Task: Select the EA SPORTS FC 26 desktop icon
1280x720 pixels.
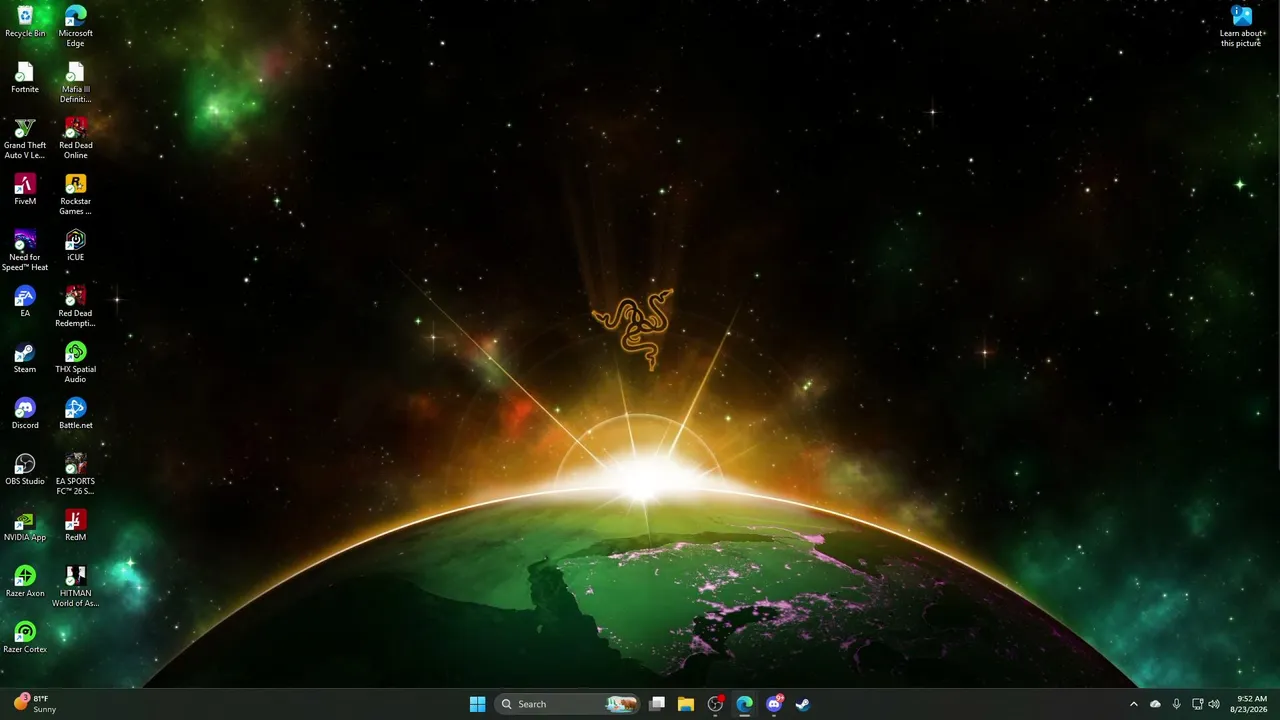Action: point(75,475)
